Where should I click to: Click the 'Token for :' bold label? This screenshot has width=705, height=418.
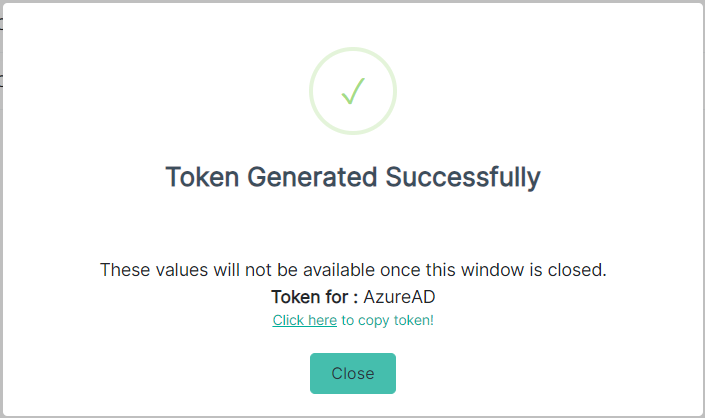click(314, 297)
